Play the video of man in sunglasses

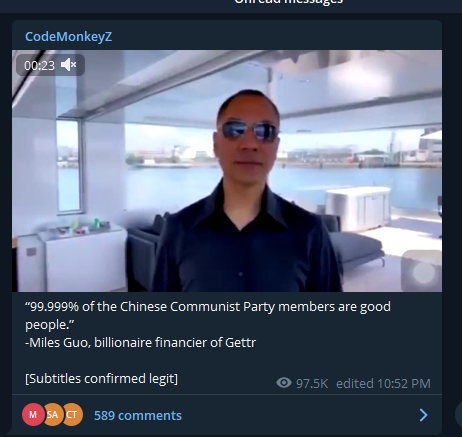point(227,171)
